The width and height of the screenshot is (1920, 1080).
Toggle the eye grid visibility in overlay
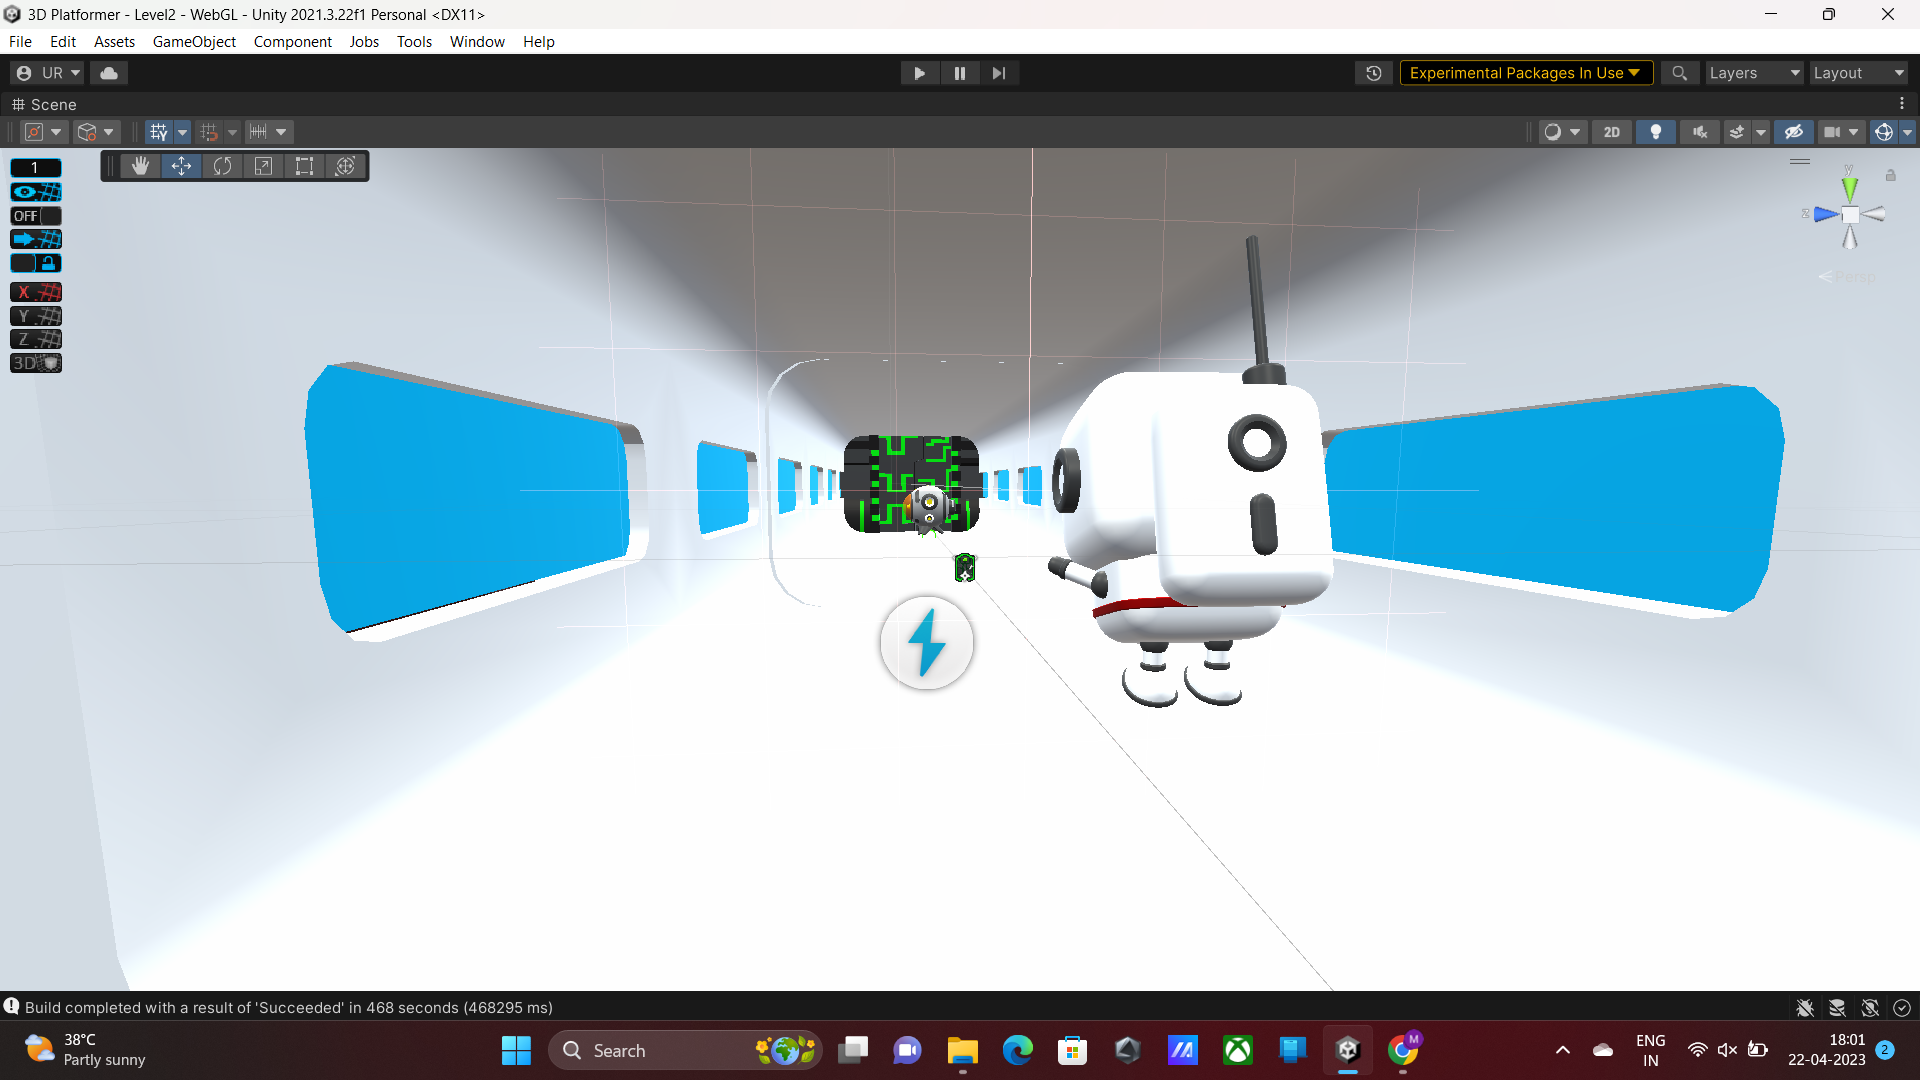pos(36,192)
